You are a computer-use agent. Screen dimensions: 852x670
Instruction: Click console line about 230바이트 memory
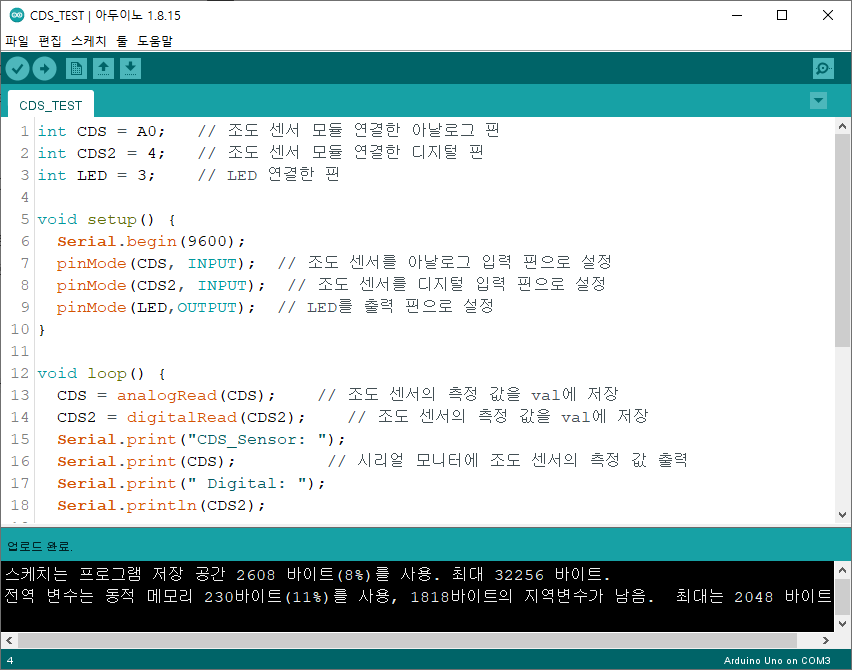tap(417, 597)
